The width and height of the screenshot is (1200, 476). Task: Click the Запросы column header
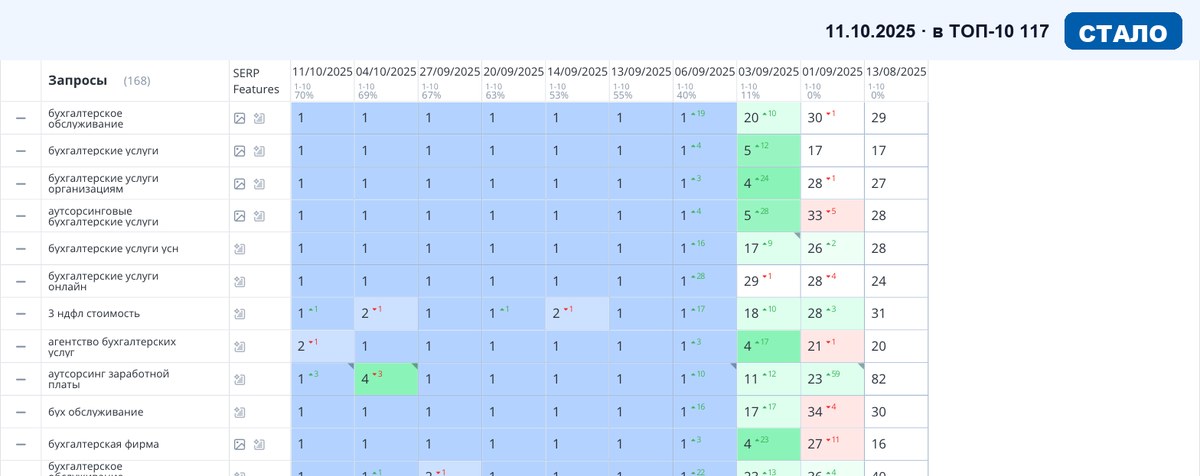coord(78,80)
